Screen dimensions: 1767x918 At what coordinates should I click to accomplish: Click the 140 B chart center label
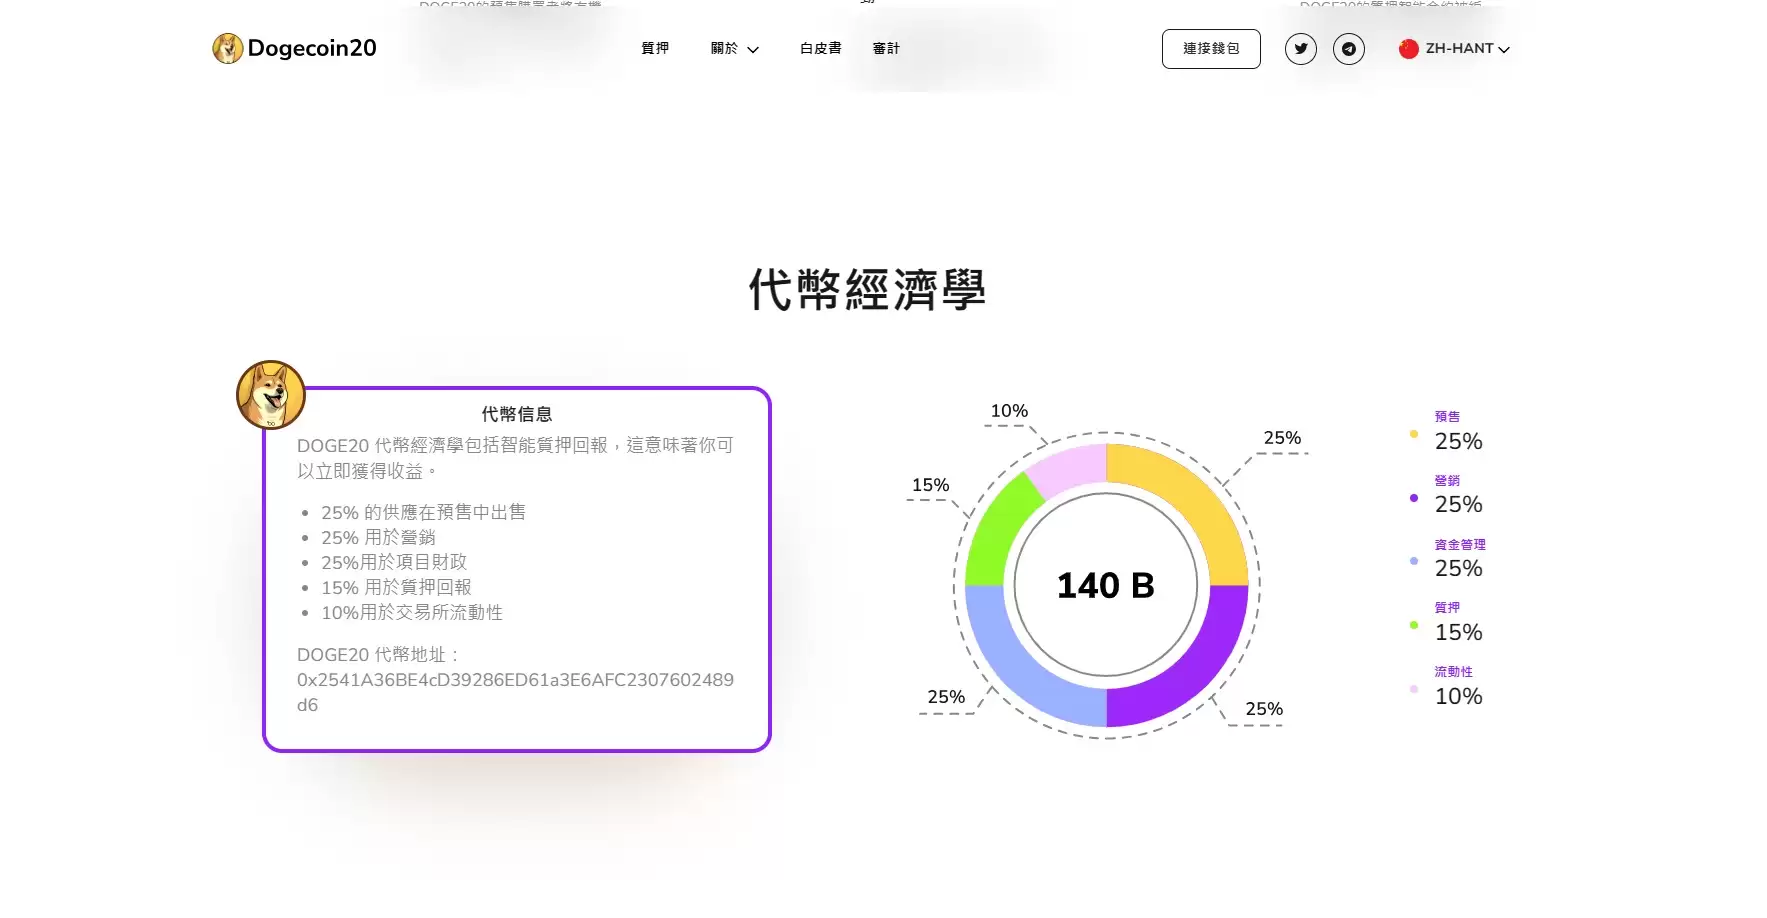[x=1105, y=586]
